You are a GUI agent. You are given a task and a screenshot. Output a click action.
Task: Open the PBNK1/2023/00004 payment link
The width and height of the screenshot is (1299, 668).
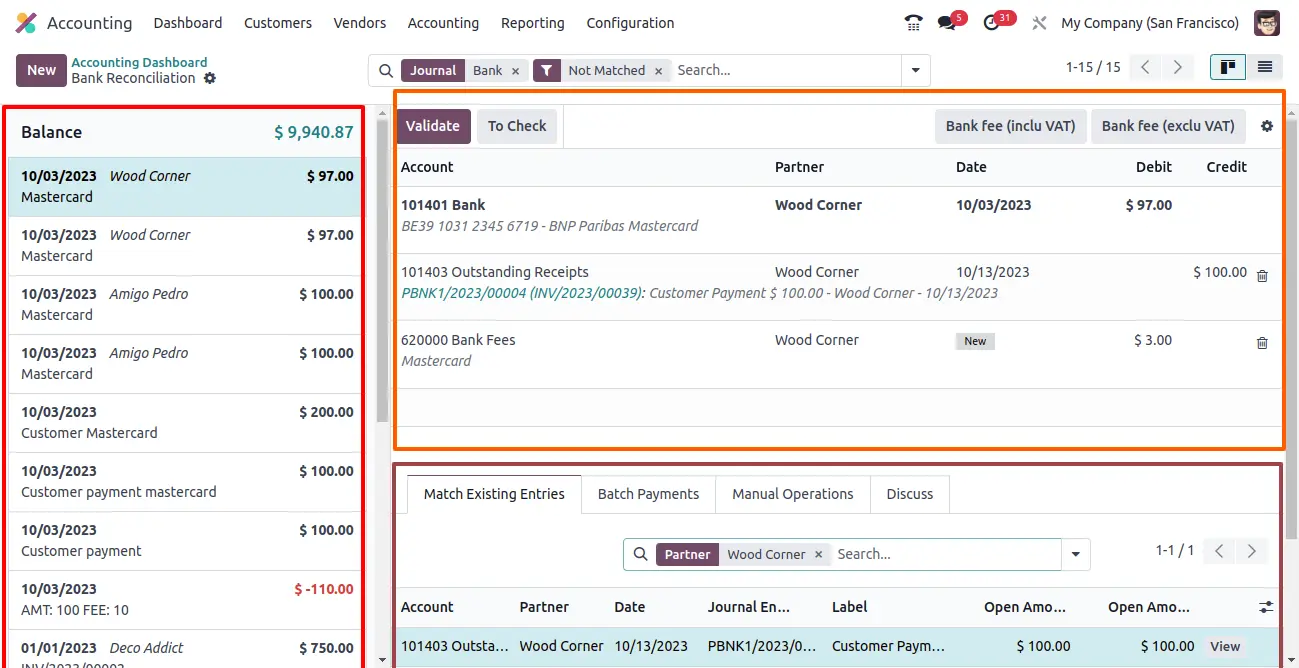523,293
